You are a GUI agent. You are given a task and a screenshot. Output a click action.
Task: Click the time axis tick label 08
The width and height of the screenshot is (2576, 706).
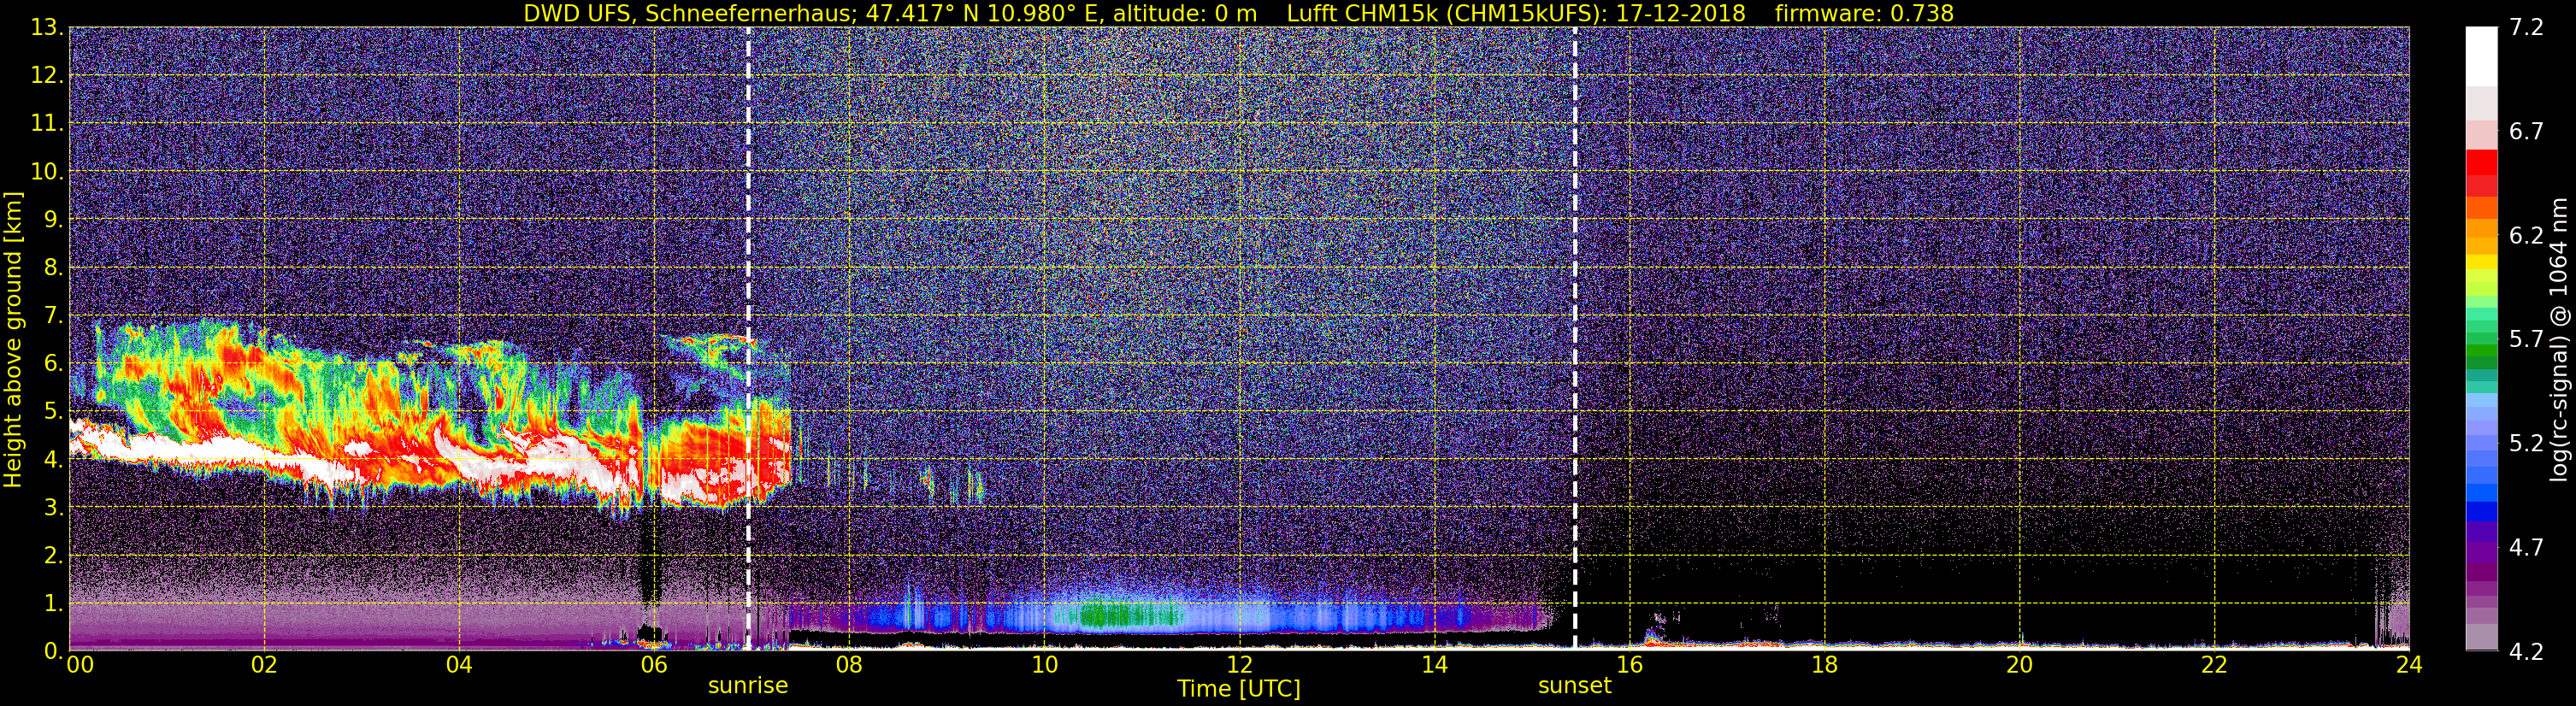click(x=849, y=665)
